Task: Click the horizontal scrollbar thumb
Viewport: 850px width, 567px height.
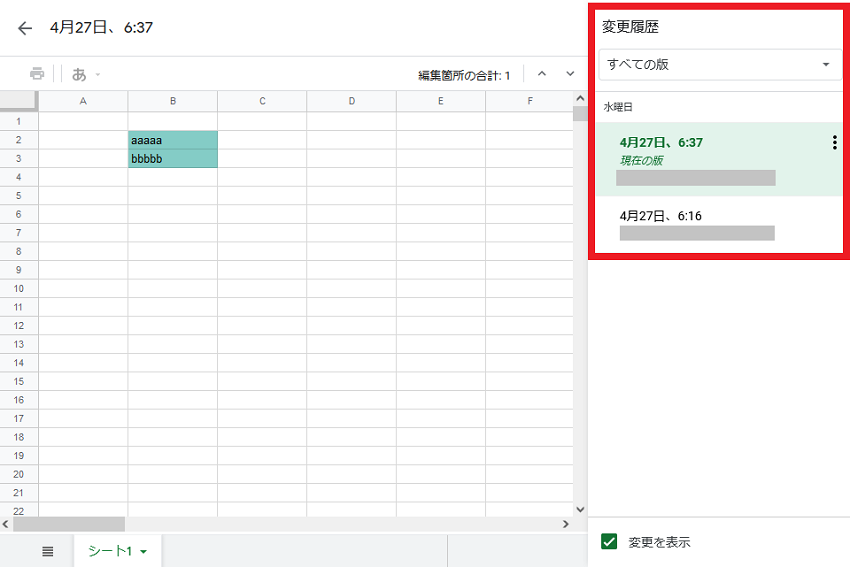Action: click(x=69, y=524)
